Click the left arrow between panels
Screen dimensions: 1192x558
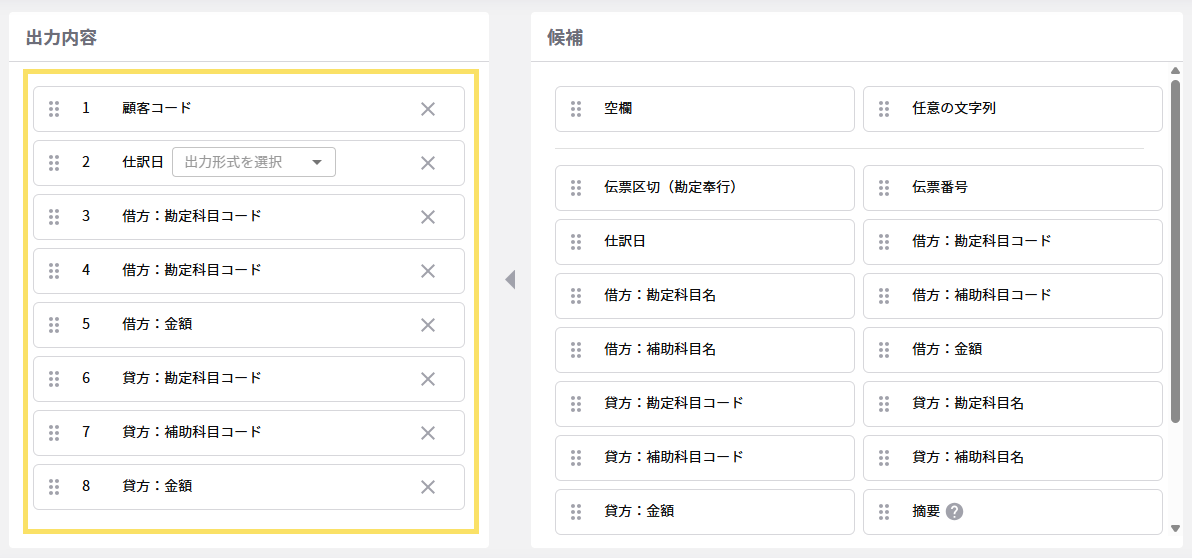[x=510, y=279]
